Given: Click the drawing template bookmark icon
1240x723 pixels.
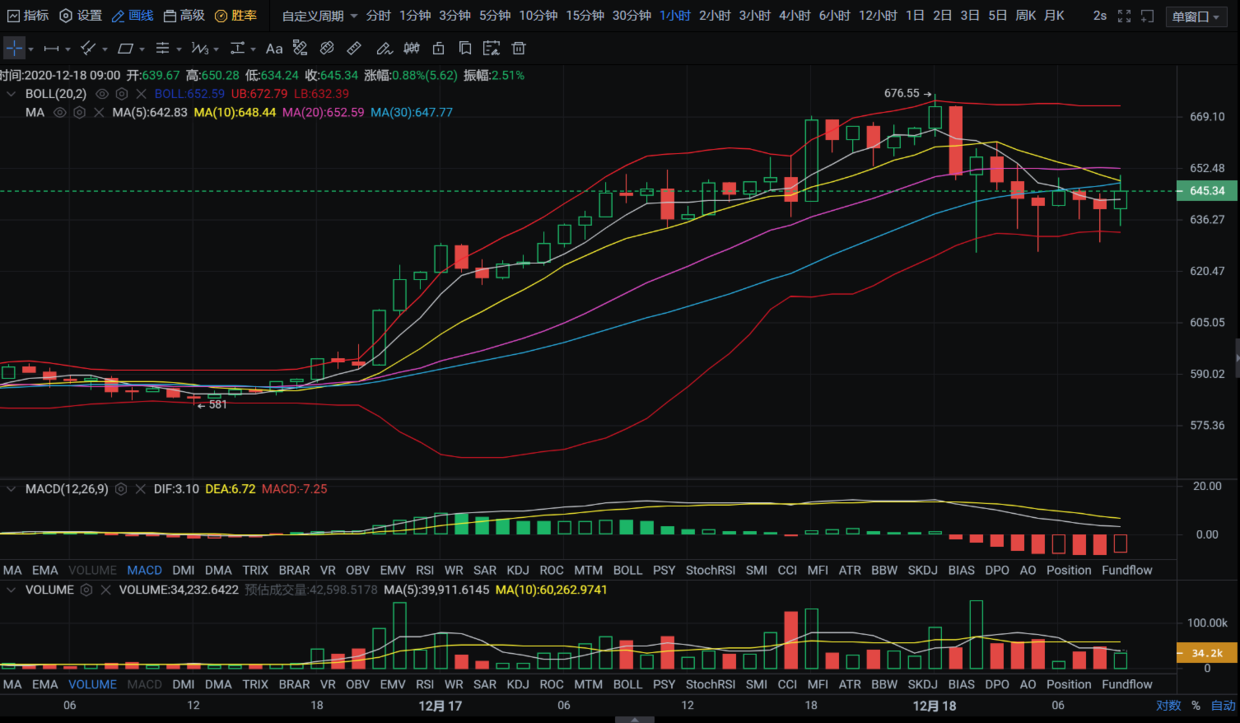Looking at the screenshot, I should [x=465, y=48].
